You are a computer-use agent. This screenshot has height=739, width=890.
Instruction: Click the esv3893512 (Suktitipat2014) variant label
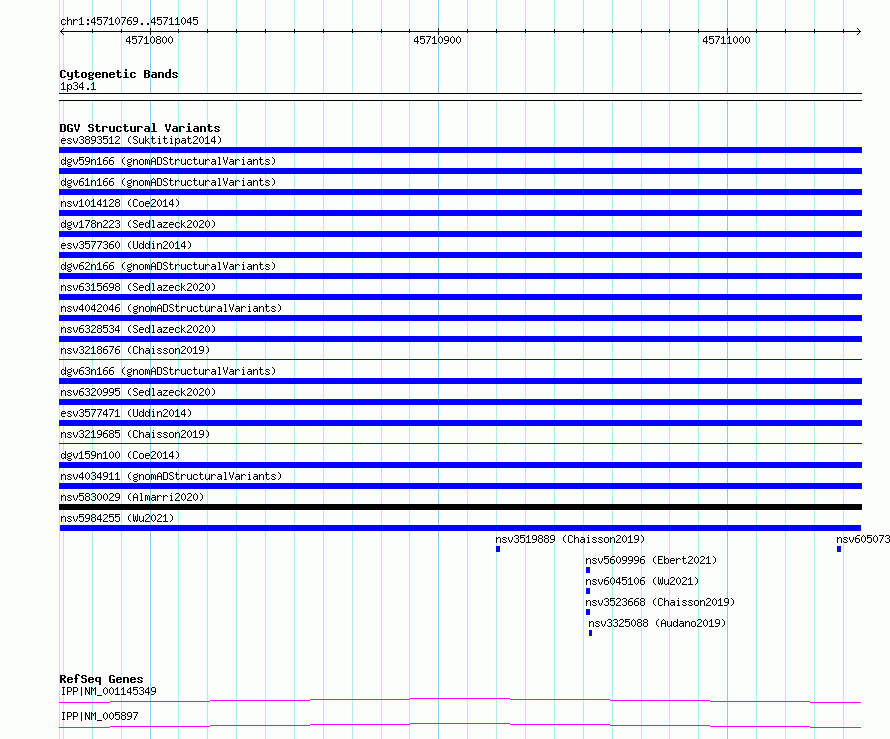tap(141, 140)
